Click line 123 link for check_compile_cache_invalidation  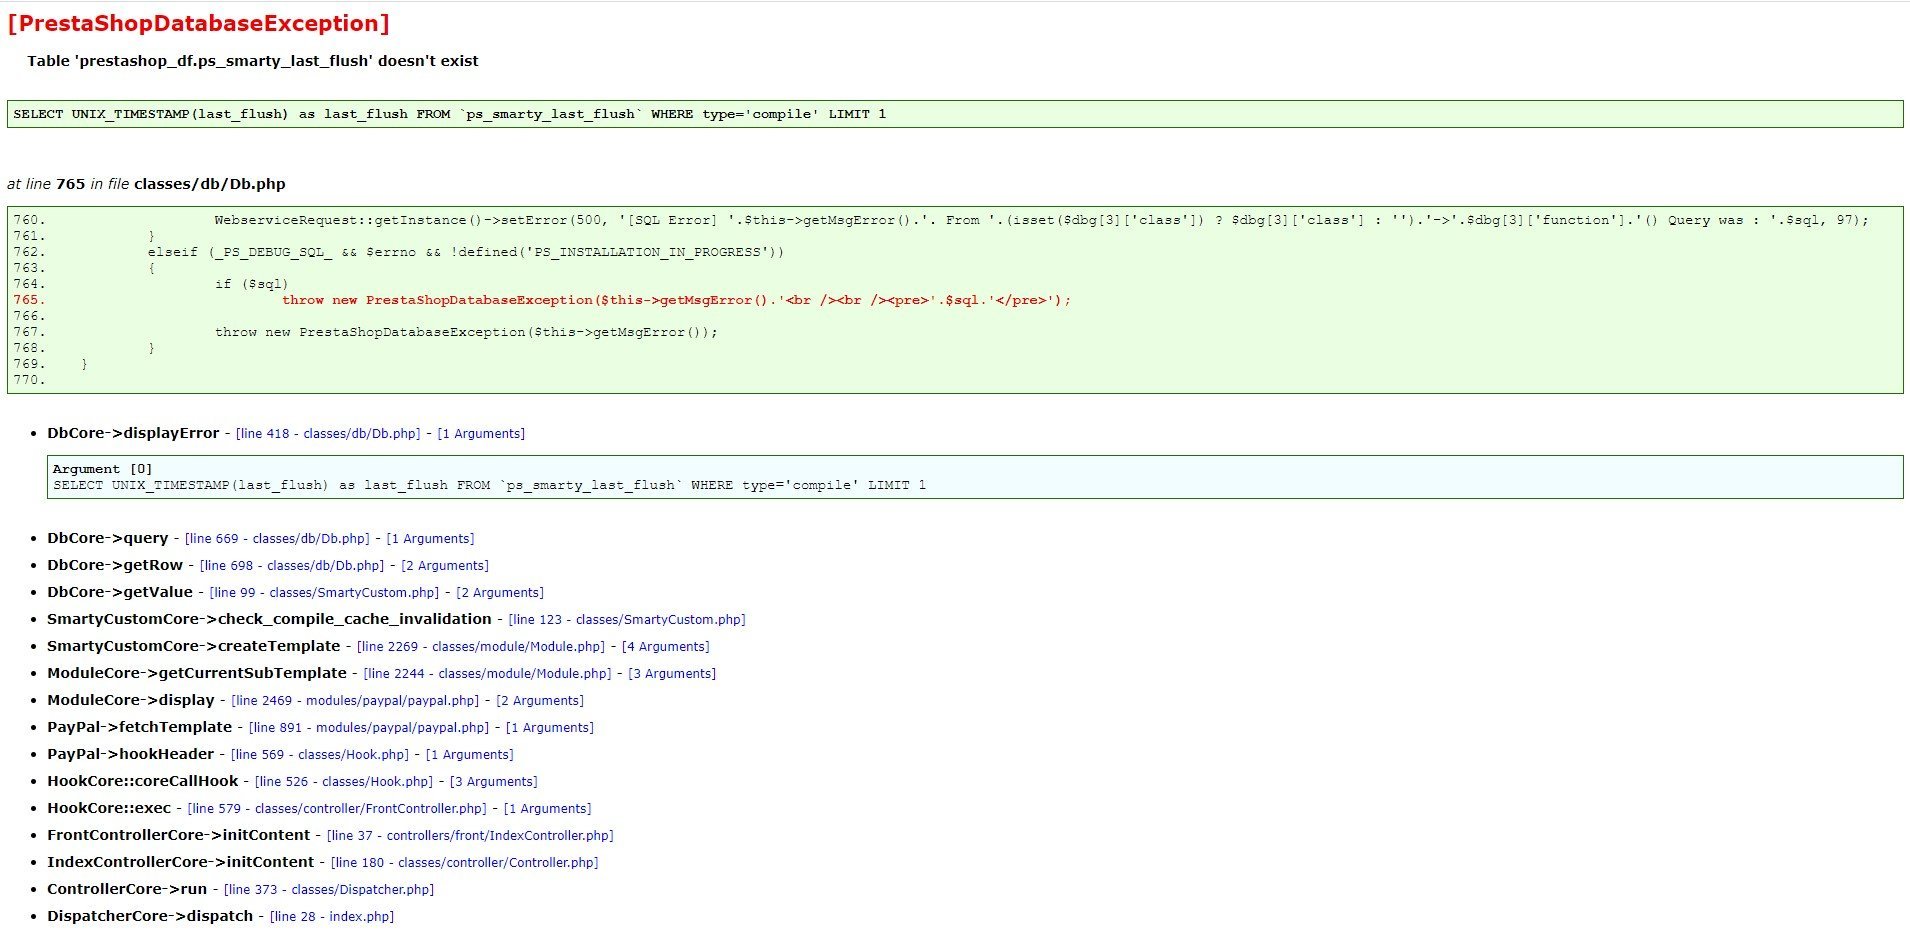(627, 620)
